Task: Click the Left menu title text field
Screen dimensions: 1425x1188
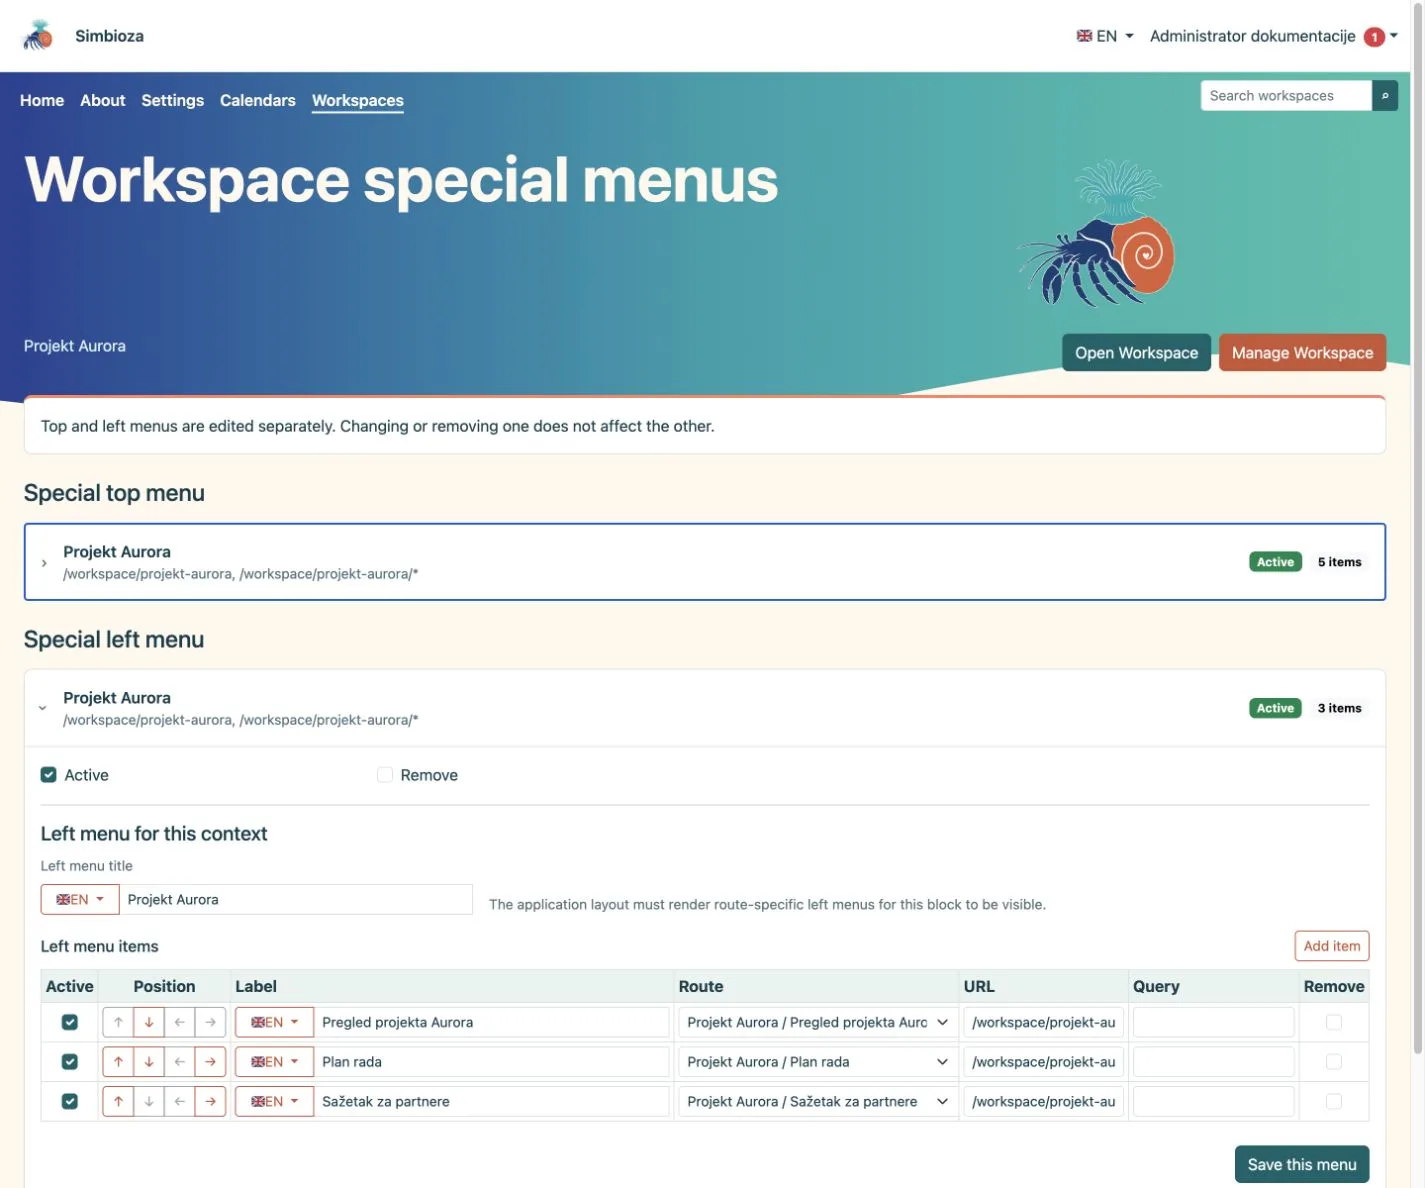Action: click(296, 899)
